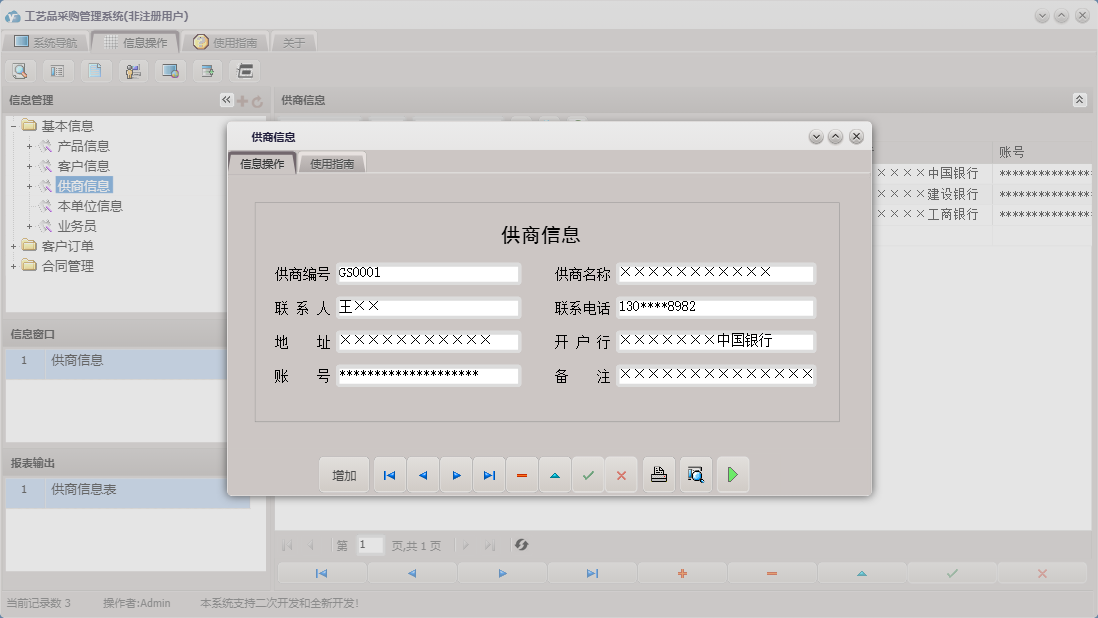The image size is (1098, 618).
Task: Click the 供商名称 input field
Action: pos(715,273)
